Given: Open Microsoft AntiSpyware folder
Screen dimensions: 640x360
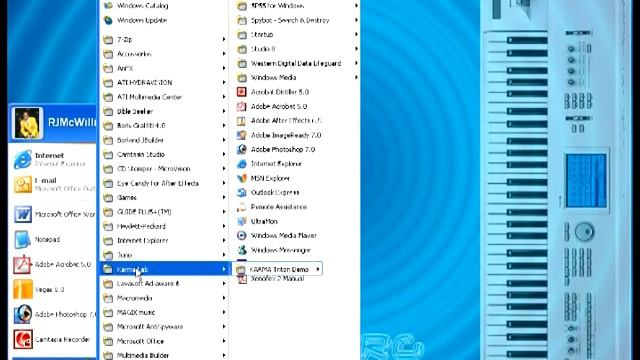Looking at the screenshot, I should 163,327.
